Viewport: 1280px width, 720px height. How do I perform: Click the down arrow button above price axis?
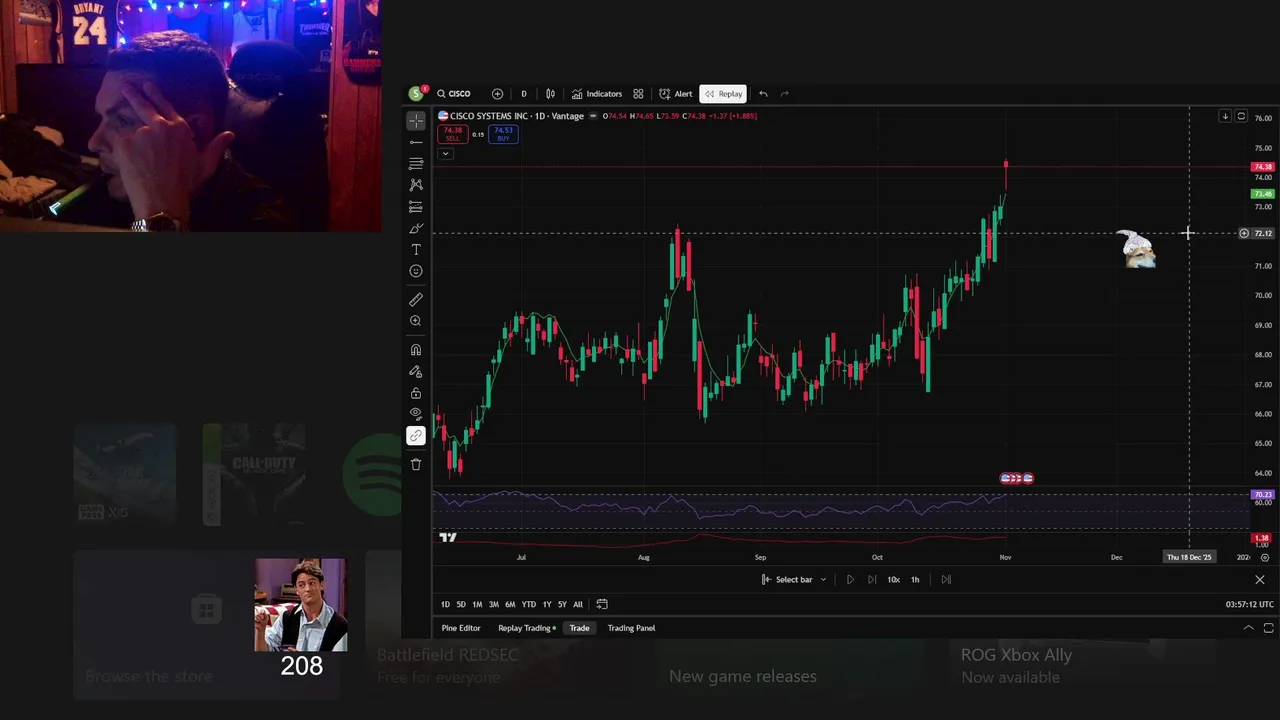click(x=1224, y=116)
